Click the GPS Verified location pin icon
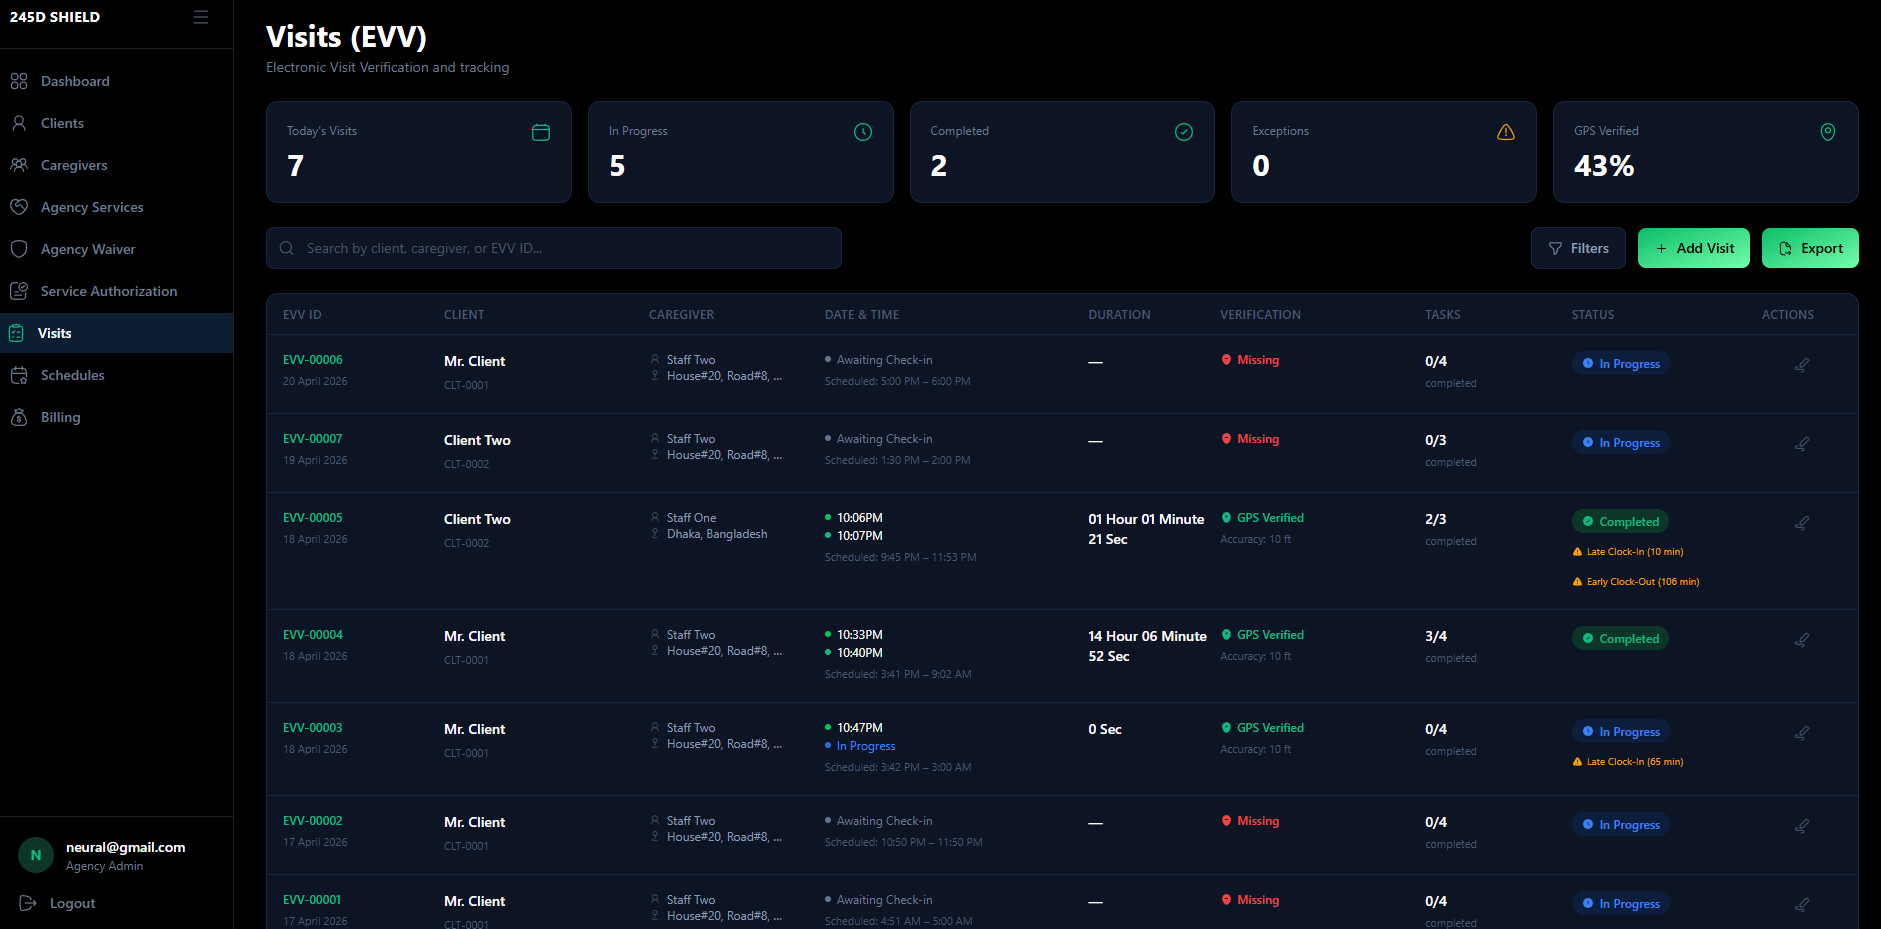Image resolution: width=1881 pixels, height=929 pixels. point(1828,132)
